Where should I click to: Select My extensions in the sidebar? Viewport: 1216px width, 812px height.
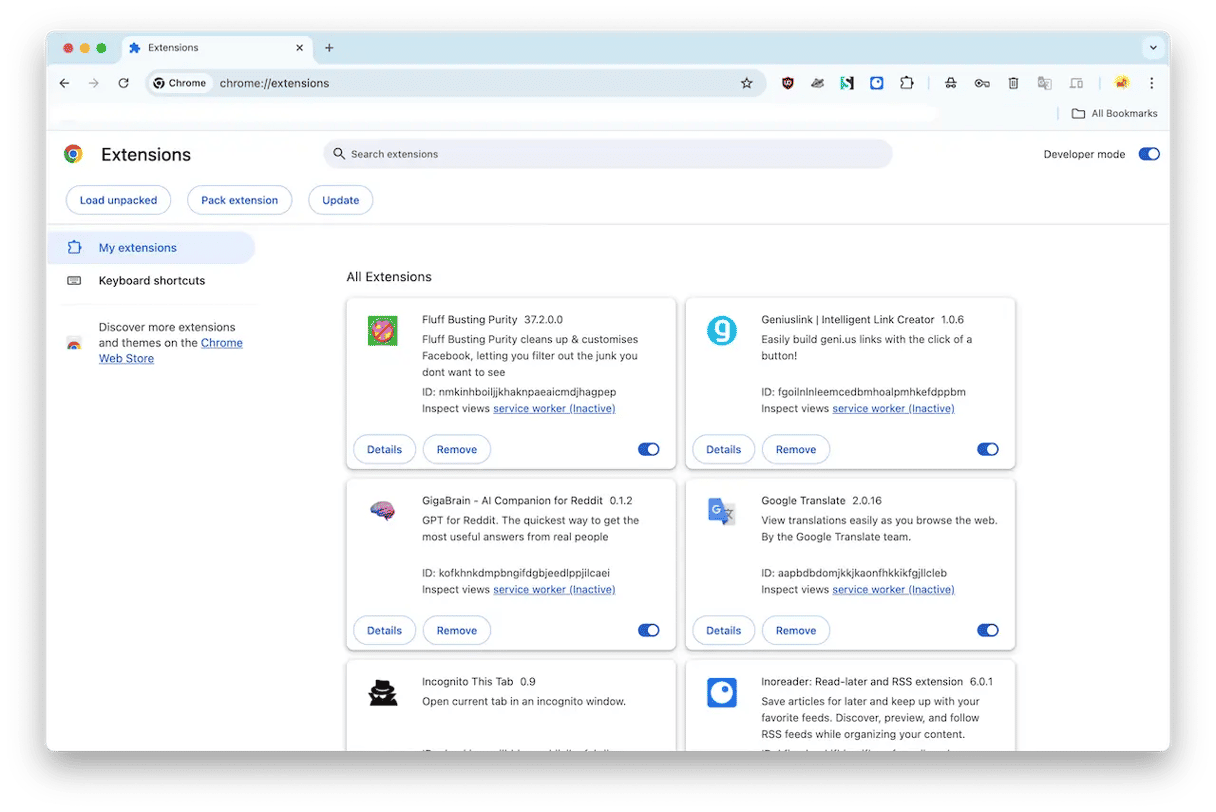pyautogui.click(x=137, y=248)
